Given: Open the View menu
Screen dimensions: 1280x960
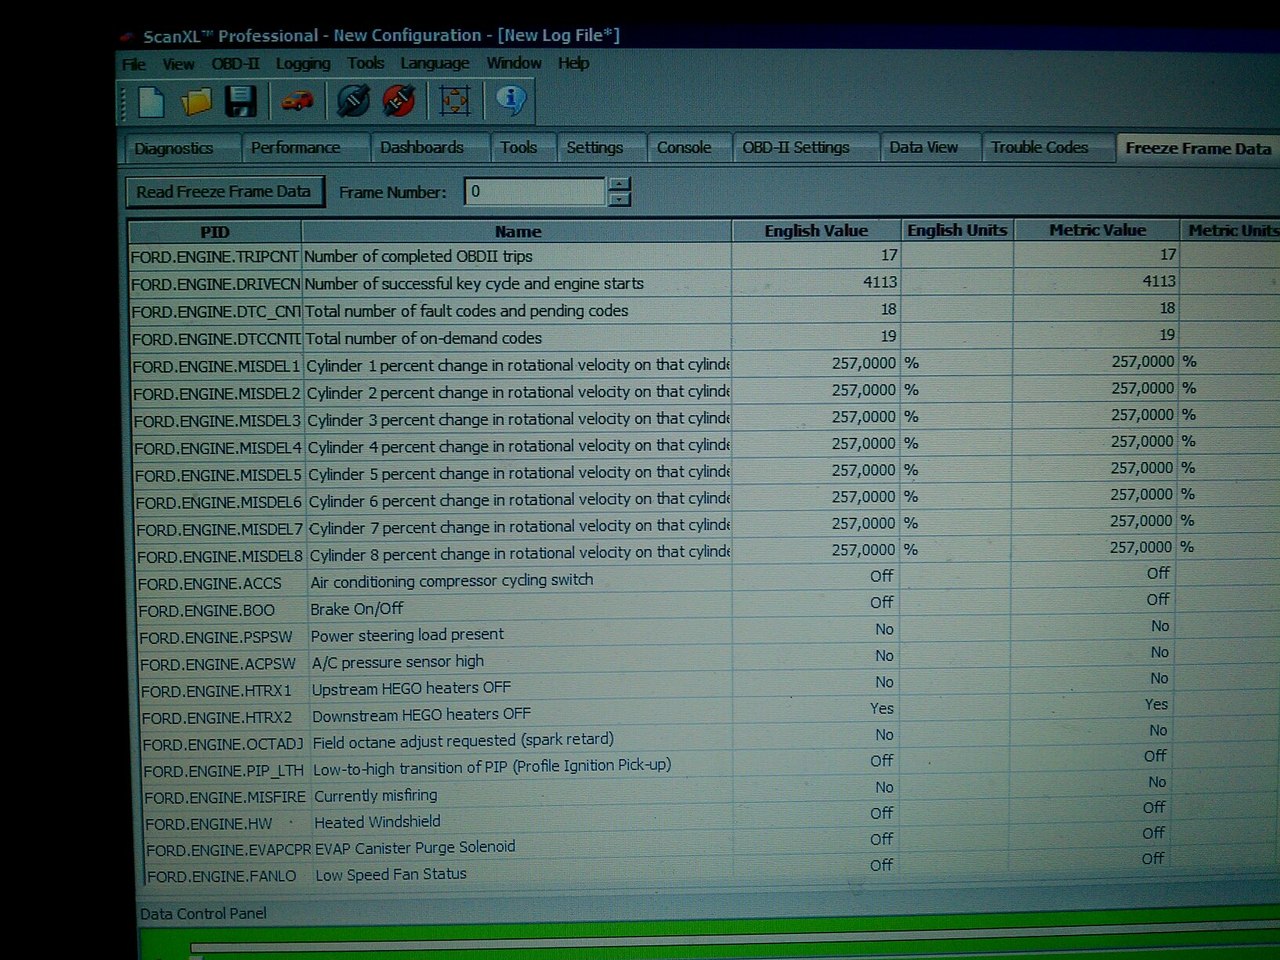Looking at the screenshot, I should tap(178, 64).
